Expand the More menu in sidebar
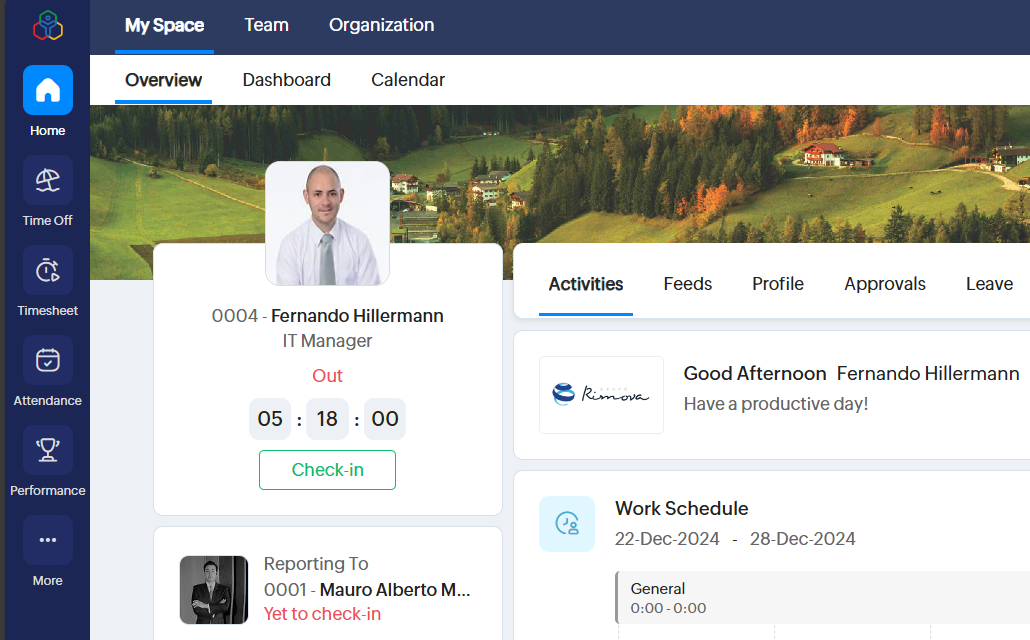1030x640 pixels. (x=48, y=541)
